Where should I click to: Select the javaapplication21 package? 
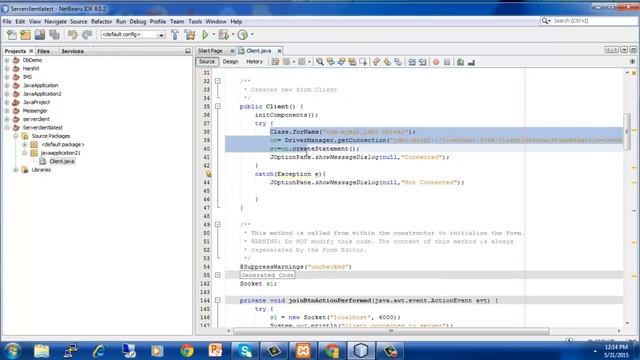tap(60, 153)
